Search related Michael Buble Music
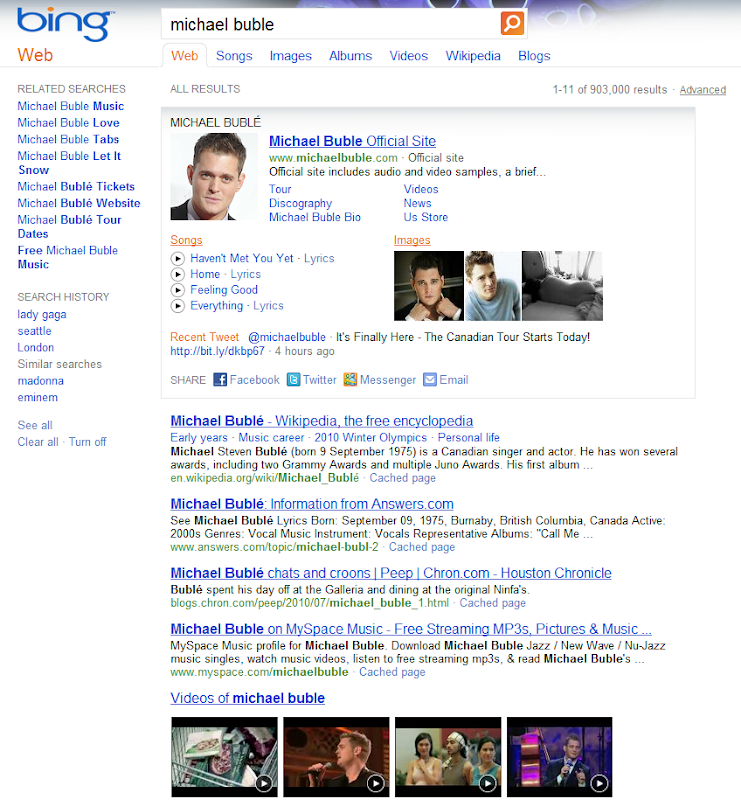 coord(71,106)
